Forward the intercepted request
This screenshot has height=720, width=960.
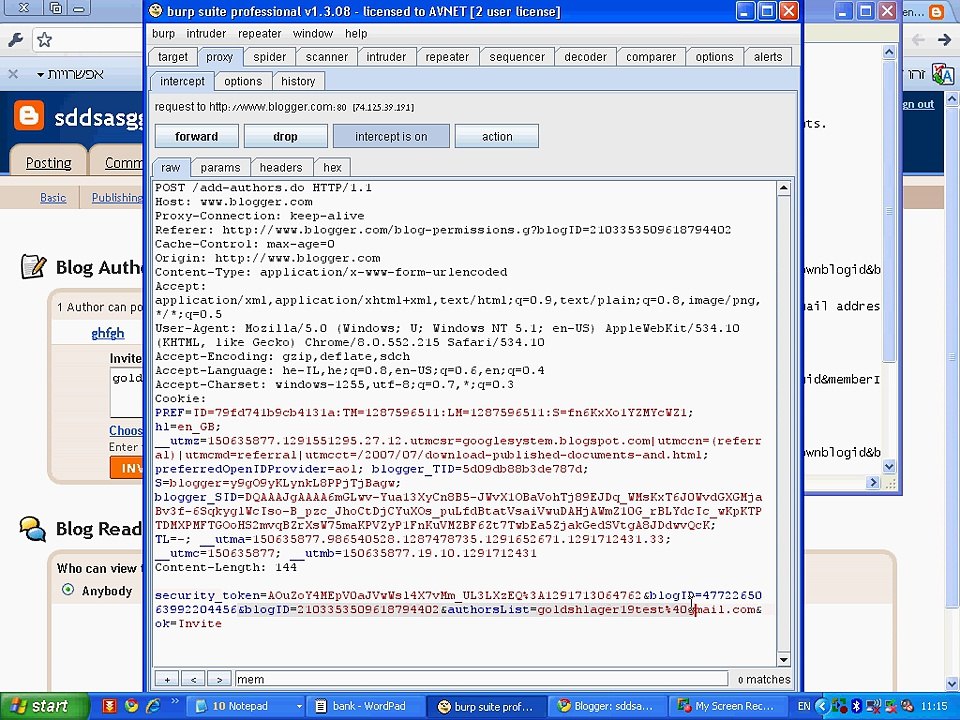coord(197,137)
